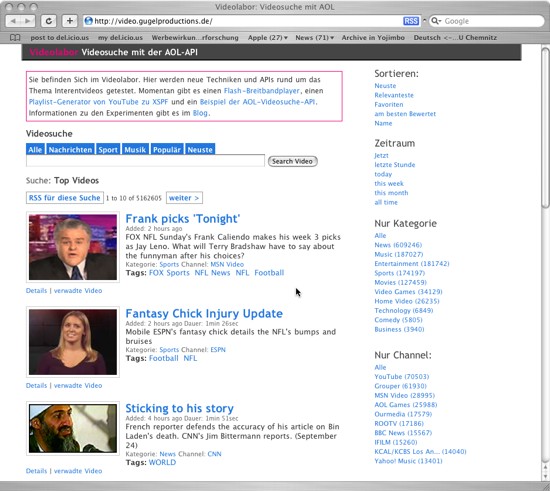Select the Populär search tab
The width and height of the screenshot is (550, 491).
167,150
